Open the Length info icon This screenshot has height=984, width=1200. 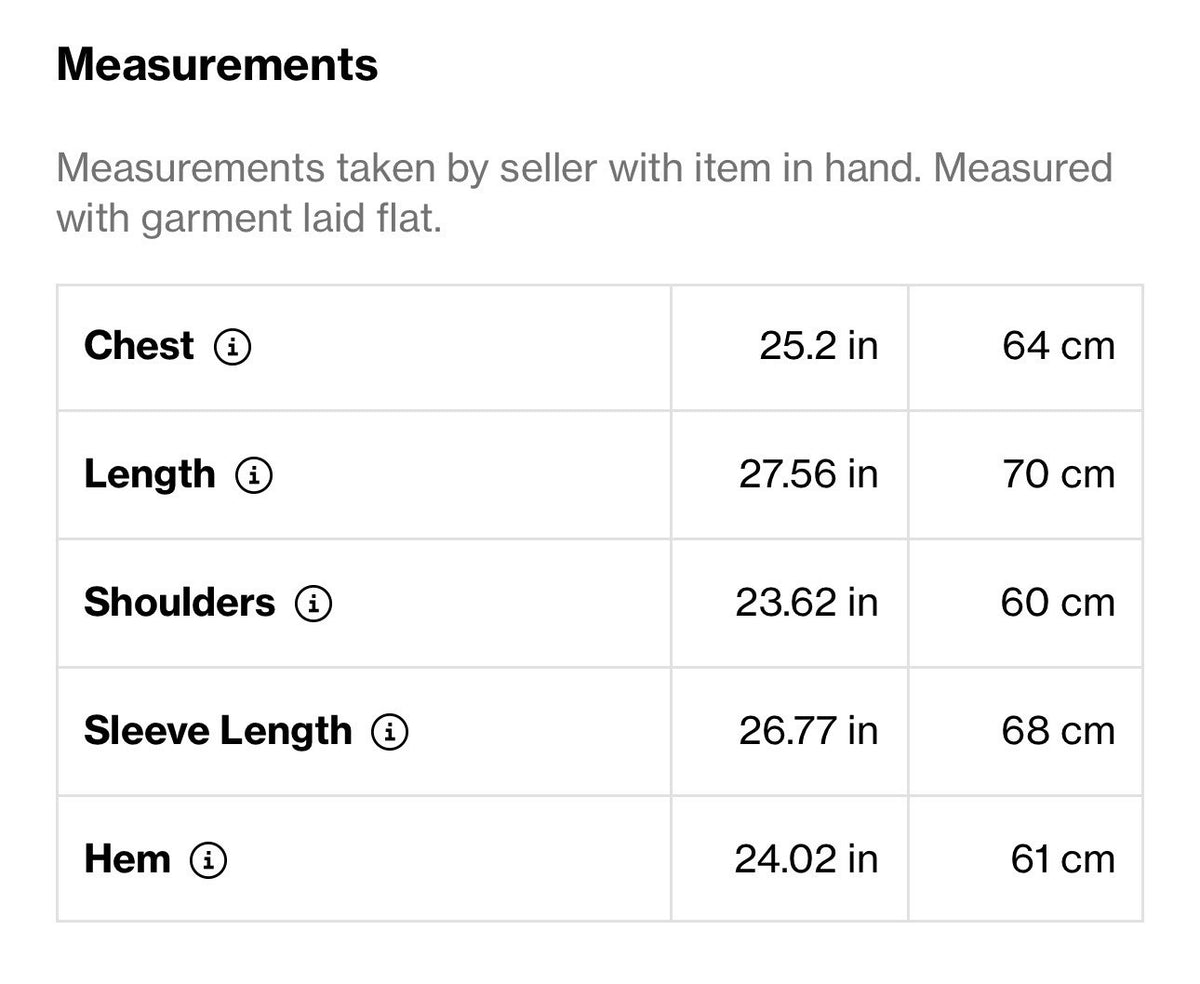[254, 476]
